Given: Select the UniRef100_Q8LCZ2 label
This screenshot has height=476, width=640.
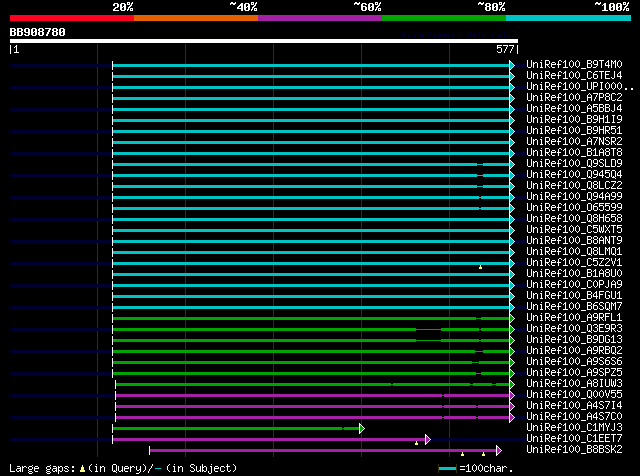Looking at the screenshot, I should [574, 186].
